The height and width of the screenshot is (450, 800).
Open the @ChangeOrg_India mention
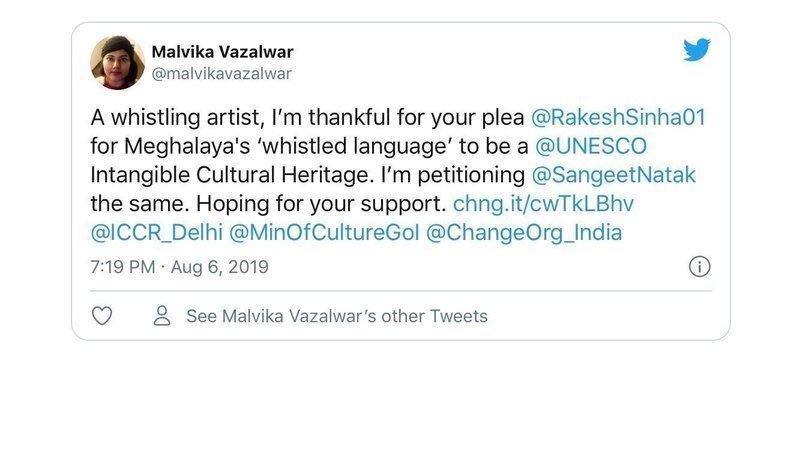(524, 233)
